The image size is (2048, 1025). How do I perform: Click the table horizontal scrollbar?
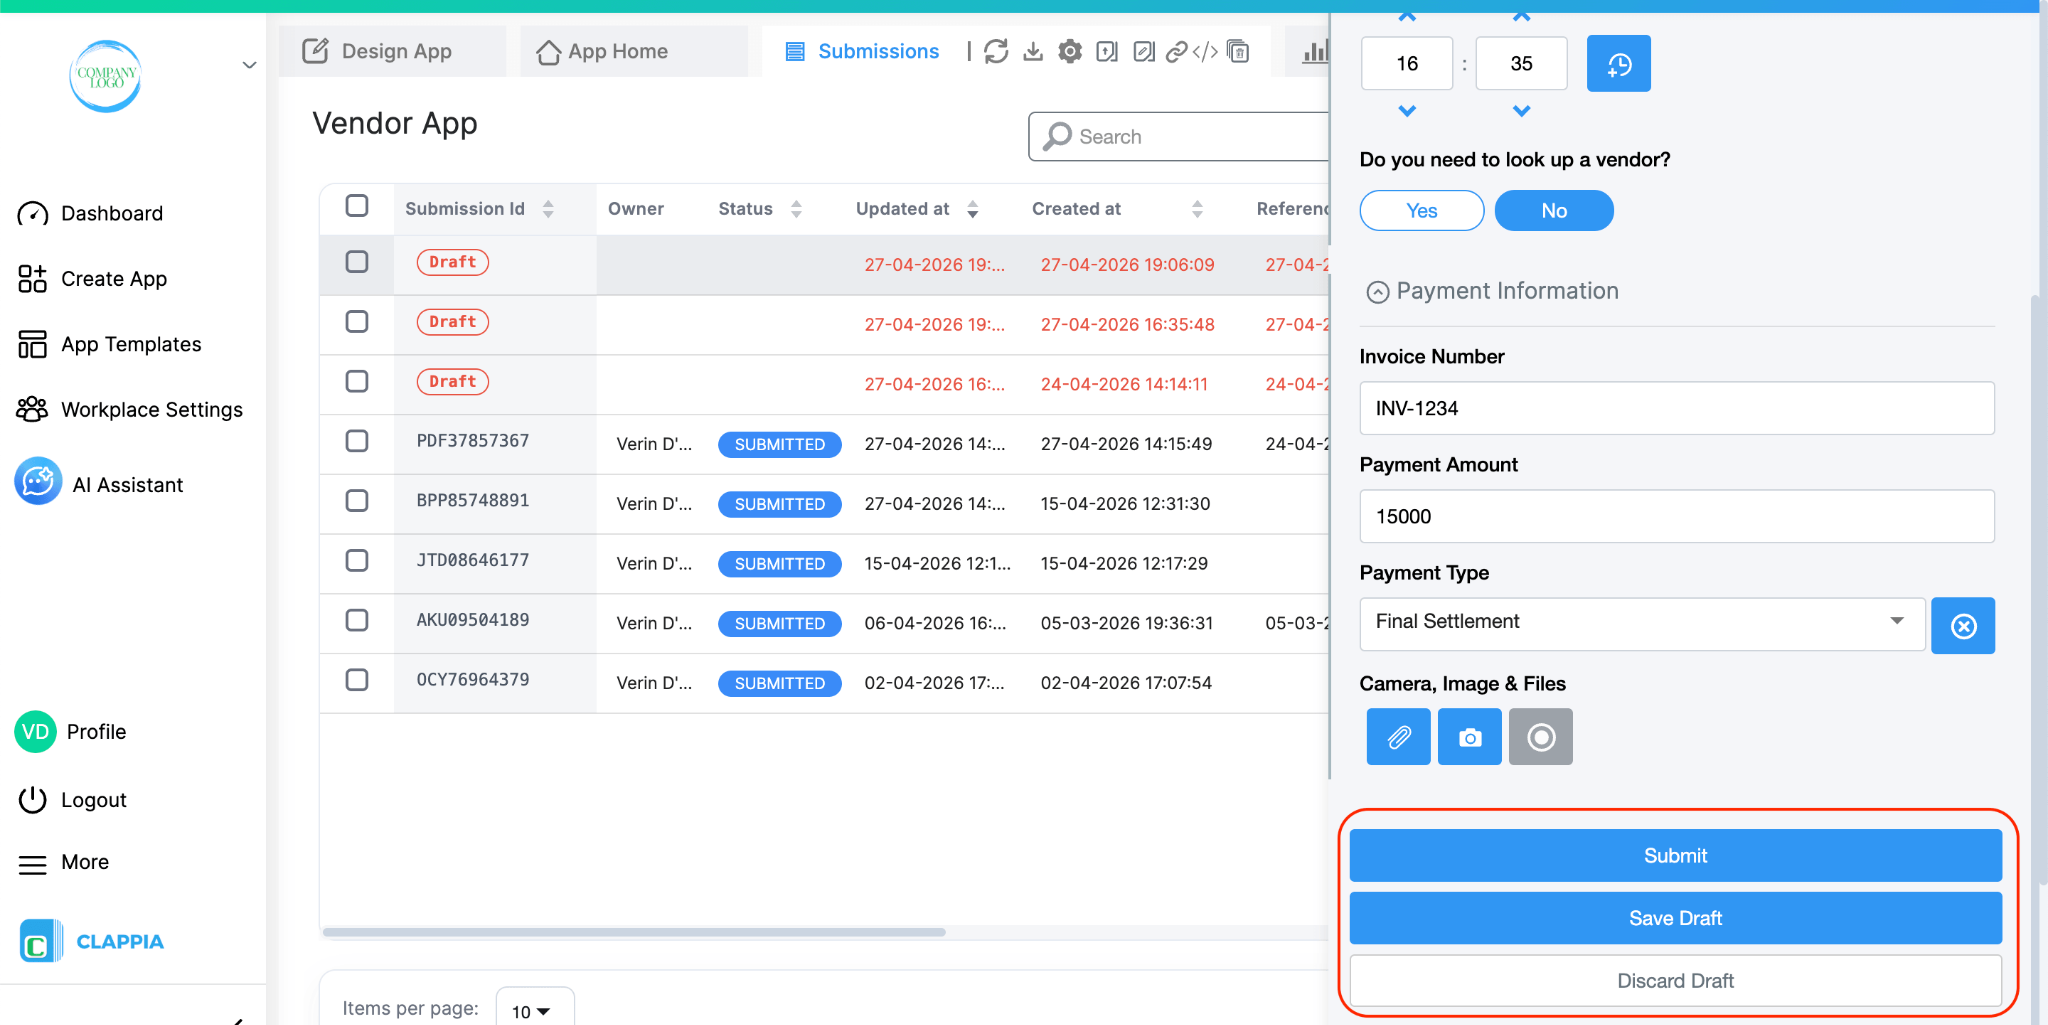click(634, 932)
